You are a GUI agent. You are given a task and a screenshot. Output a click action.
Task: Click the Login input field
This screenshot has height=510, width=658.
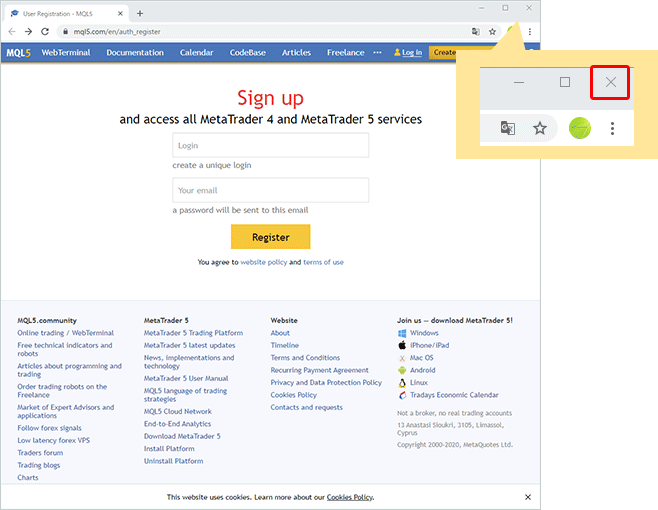271,145
